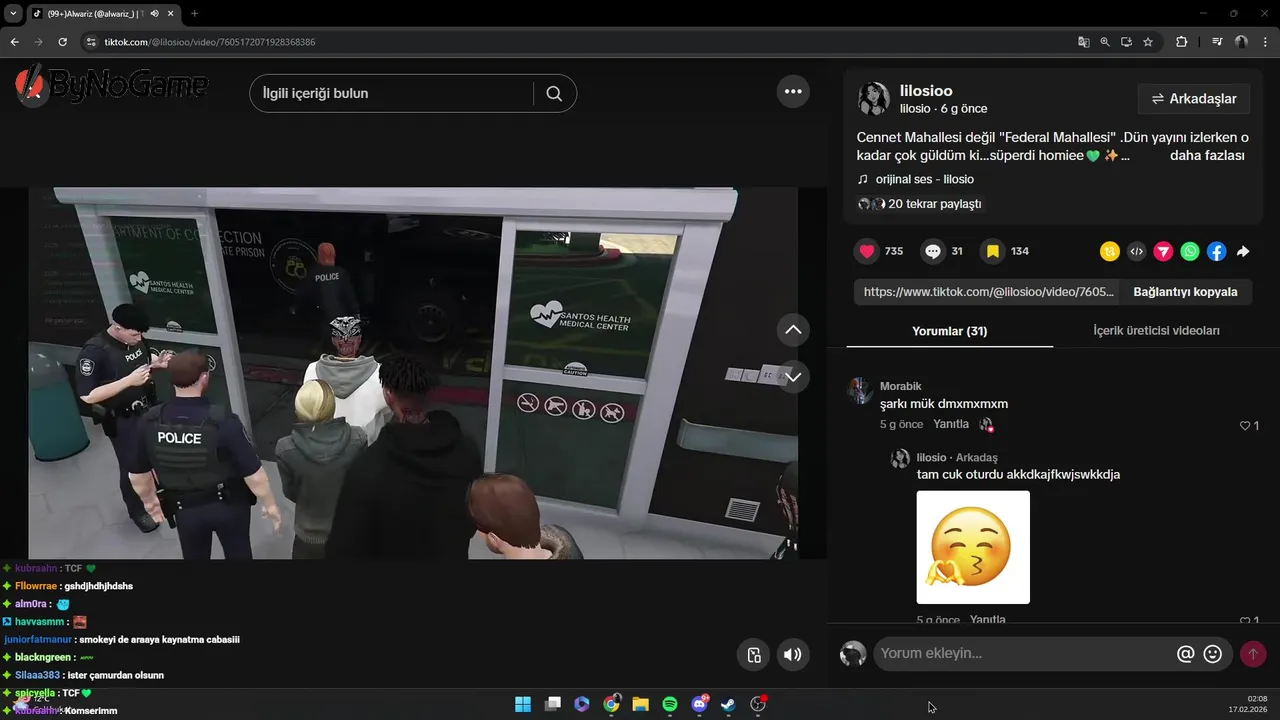Post comment with the red arrow button
This screenshot has height=720, width=1280.
[1253, 654]
